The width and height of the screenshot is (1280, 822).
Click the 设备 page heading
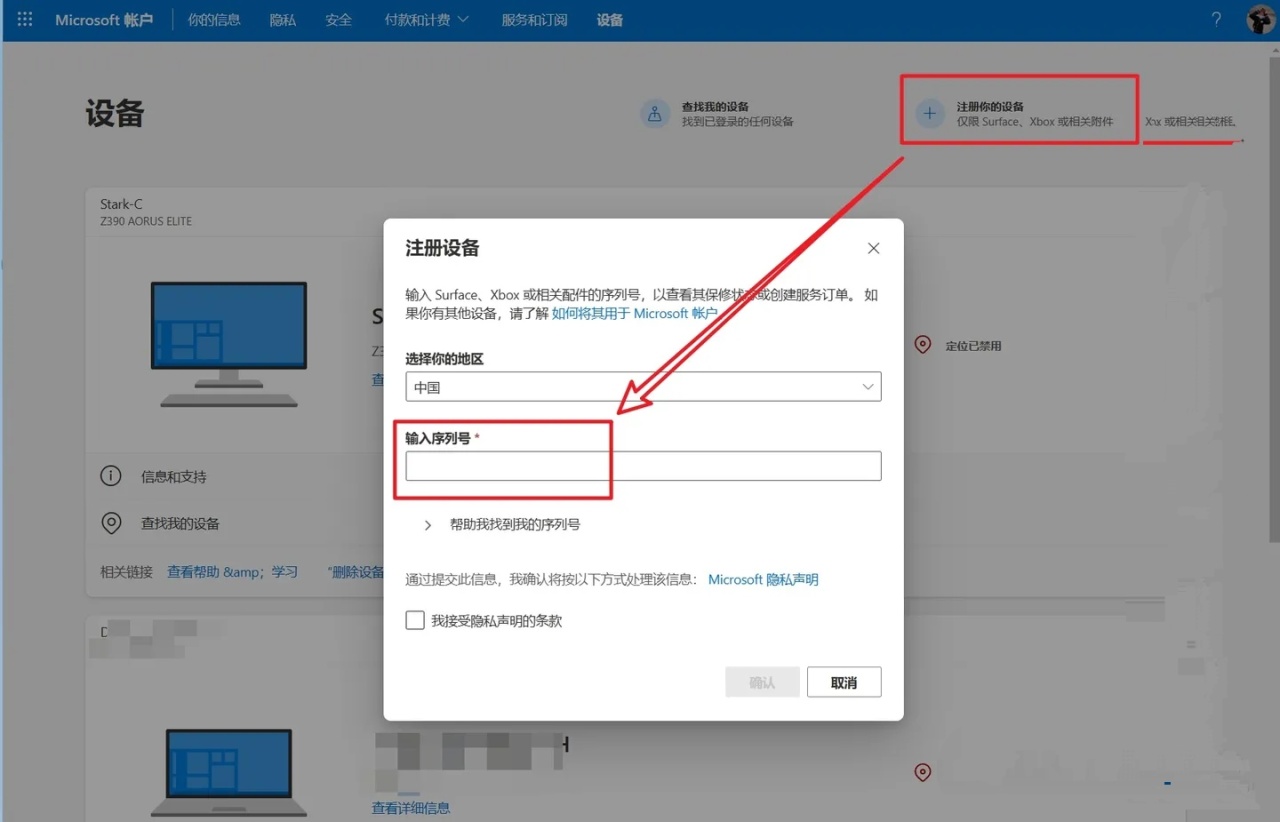115,113
